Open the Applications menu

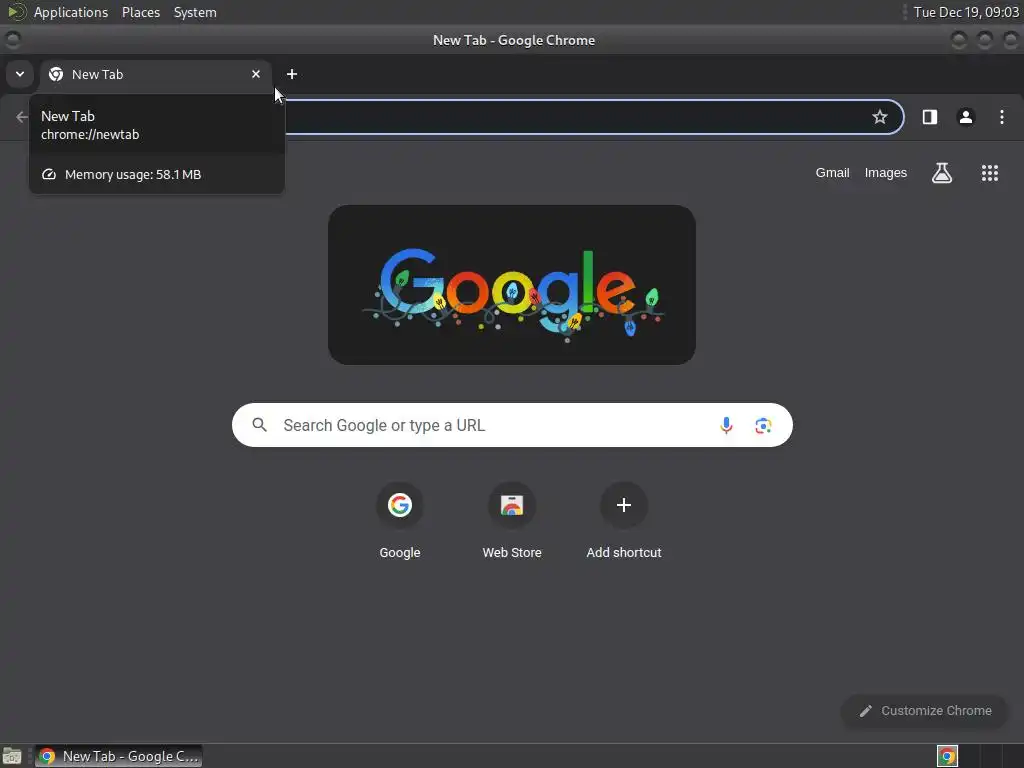pyautogui.click(x=71, y=12)
